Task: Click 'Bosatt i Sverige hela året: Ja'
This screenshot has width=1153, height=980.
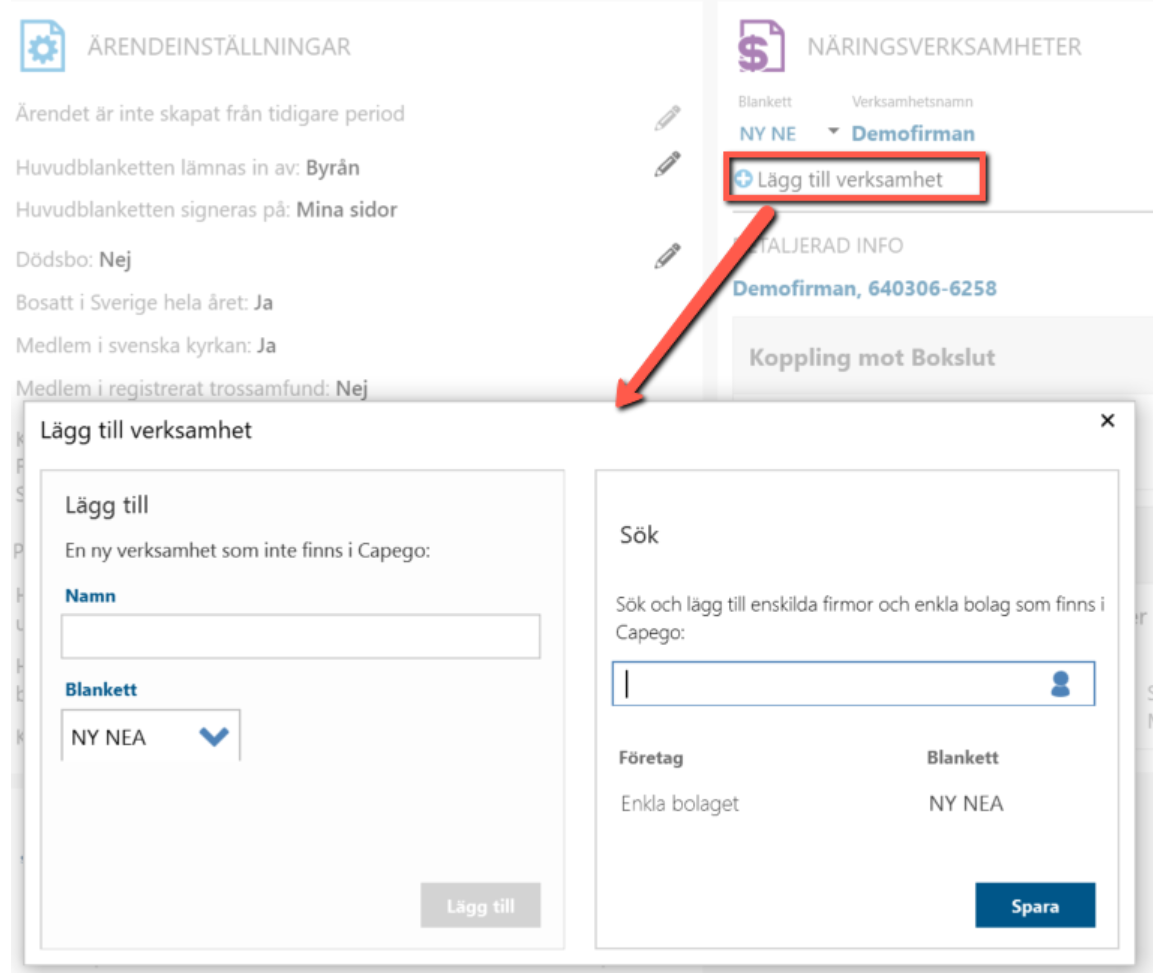Action: point(144,303)
